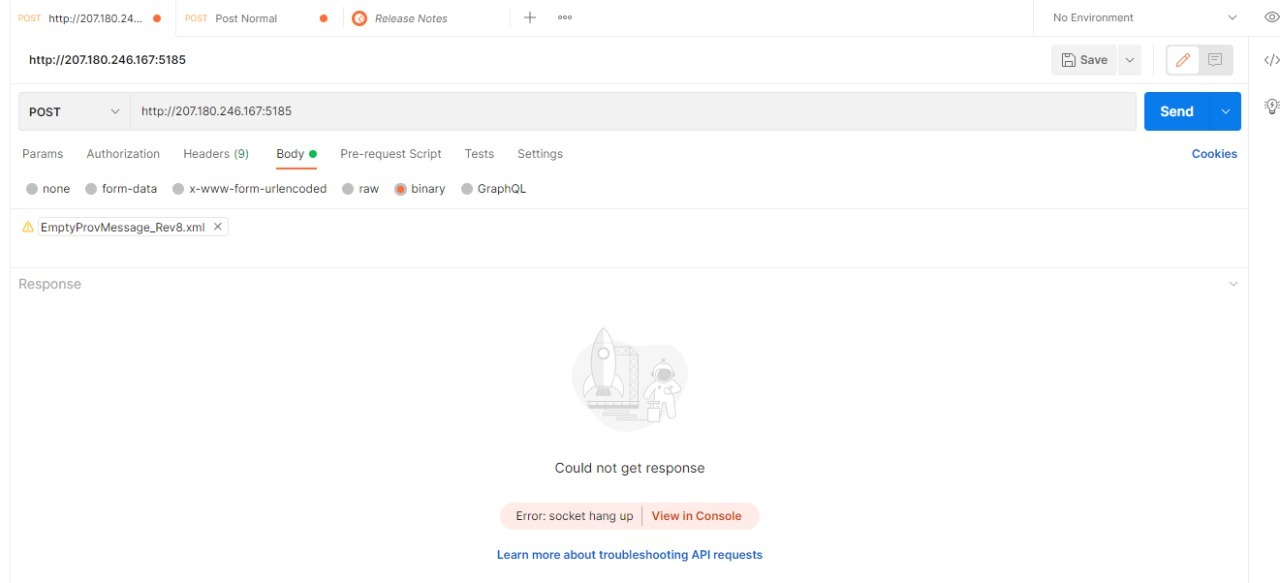1280x583 pixels.
Task: Click the Send button
Action: pos(1177,111)
